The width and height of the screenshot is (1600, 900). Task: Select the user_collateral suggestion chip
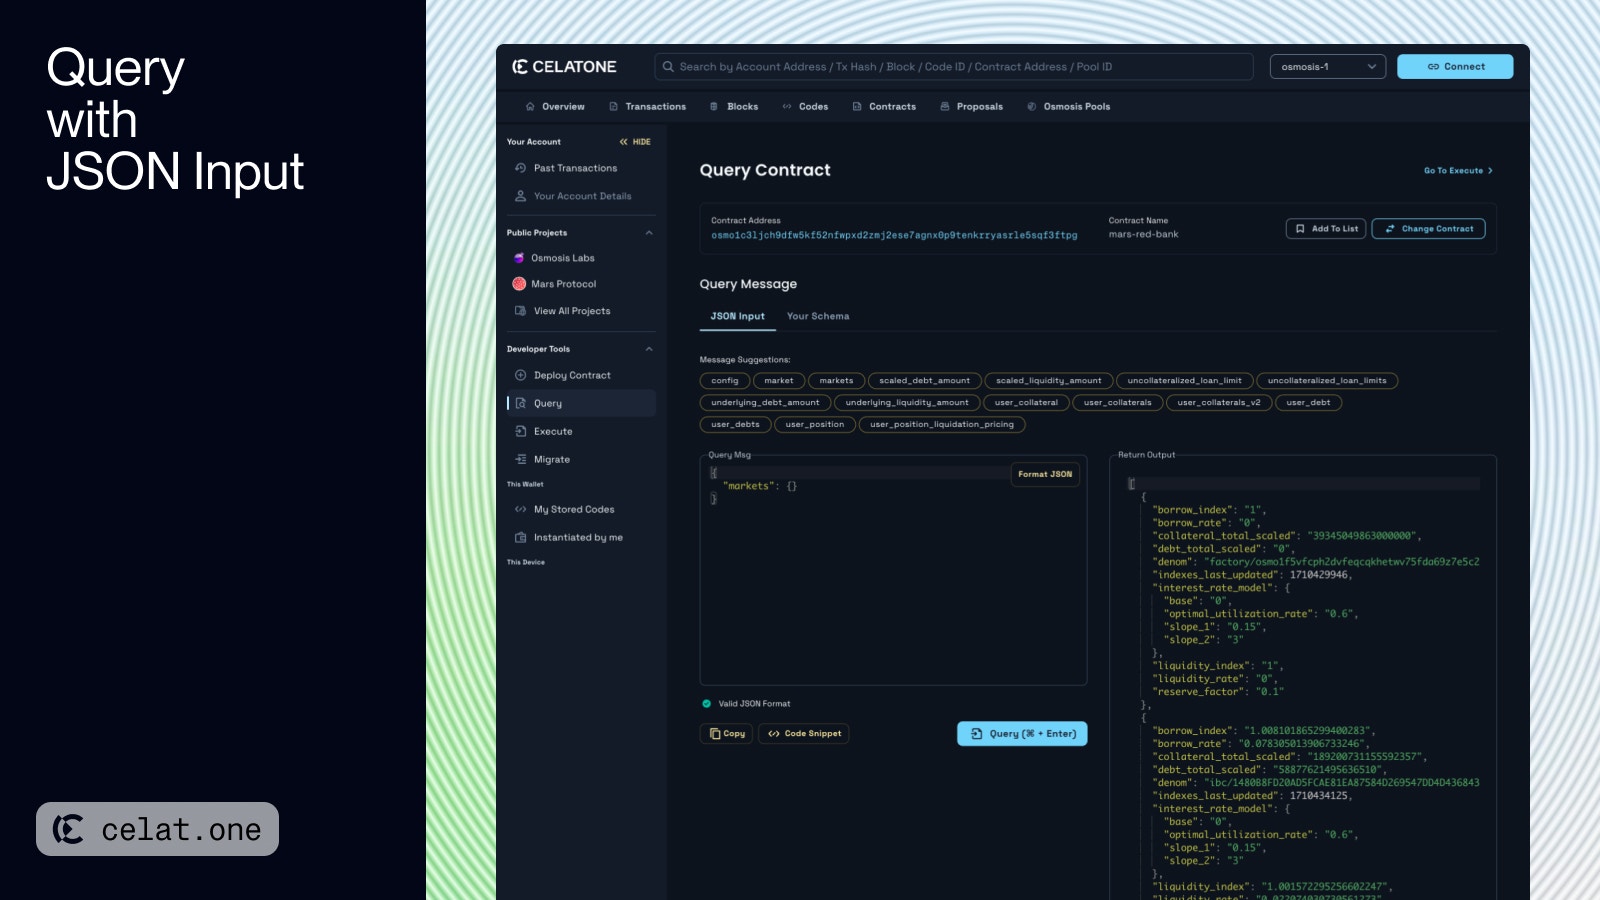[1026, 403]
